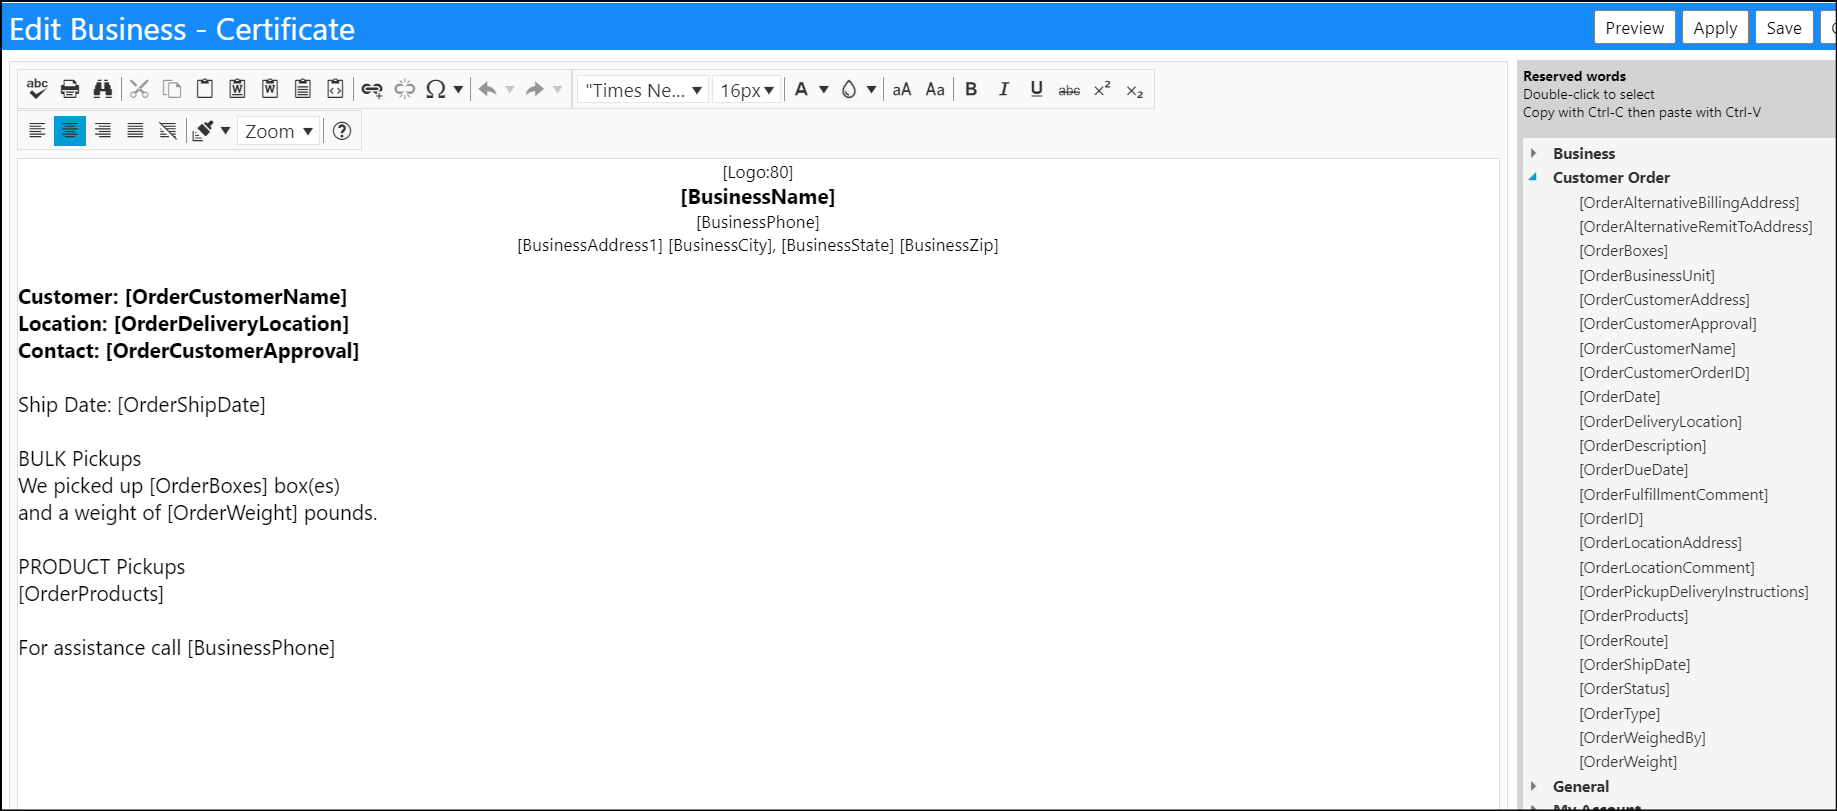Align text right

(103, 131)
